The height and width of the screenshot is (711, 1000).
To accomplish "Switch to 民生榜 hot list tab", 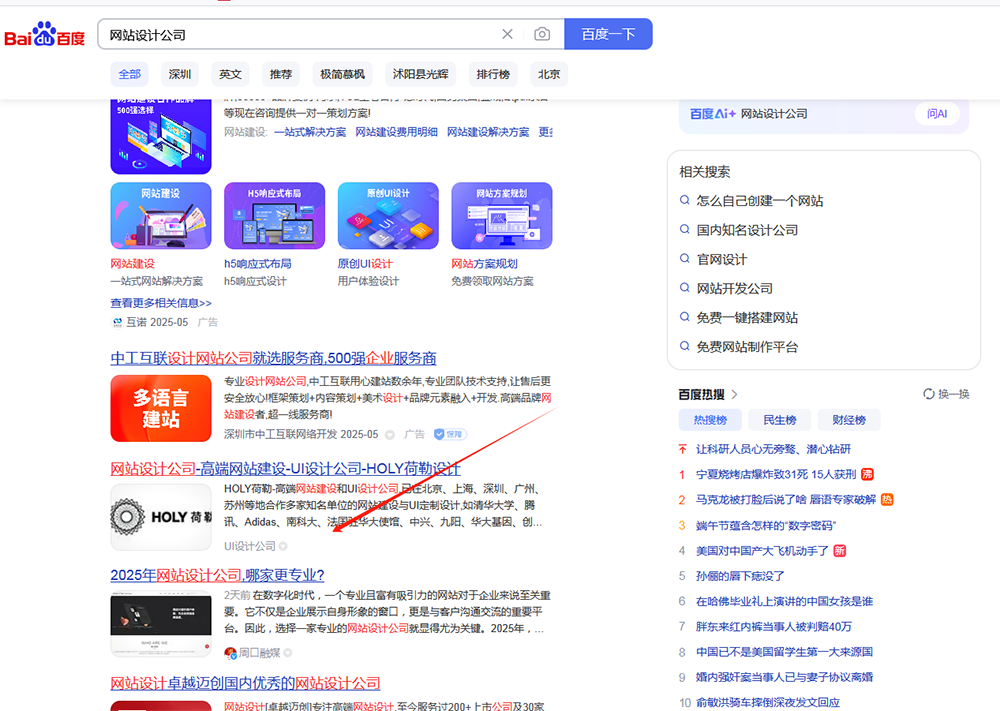I will click(779, 420).
